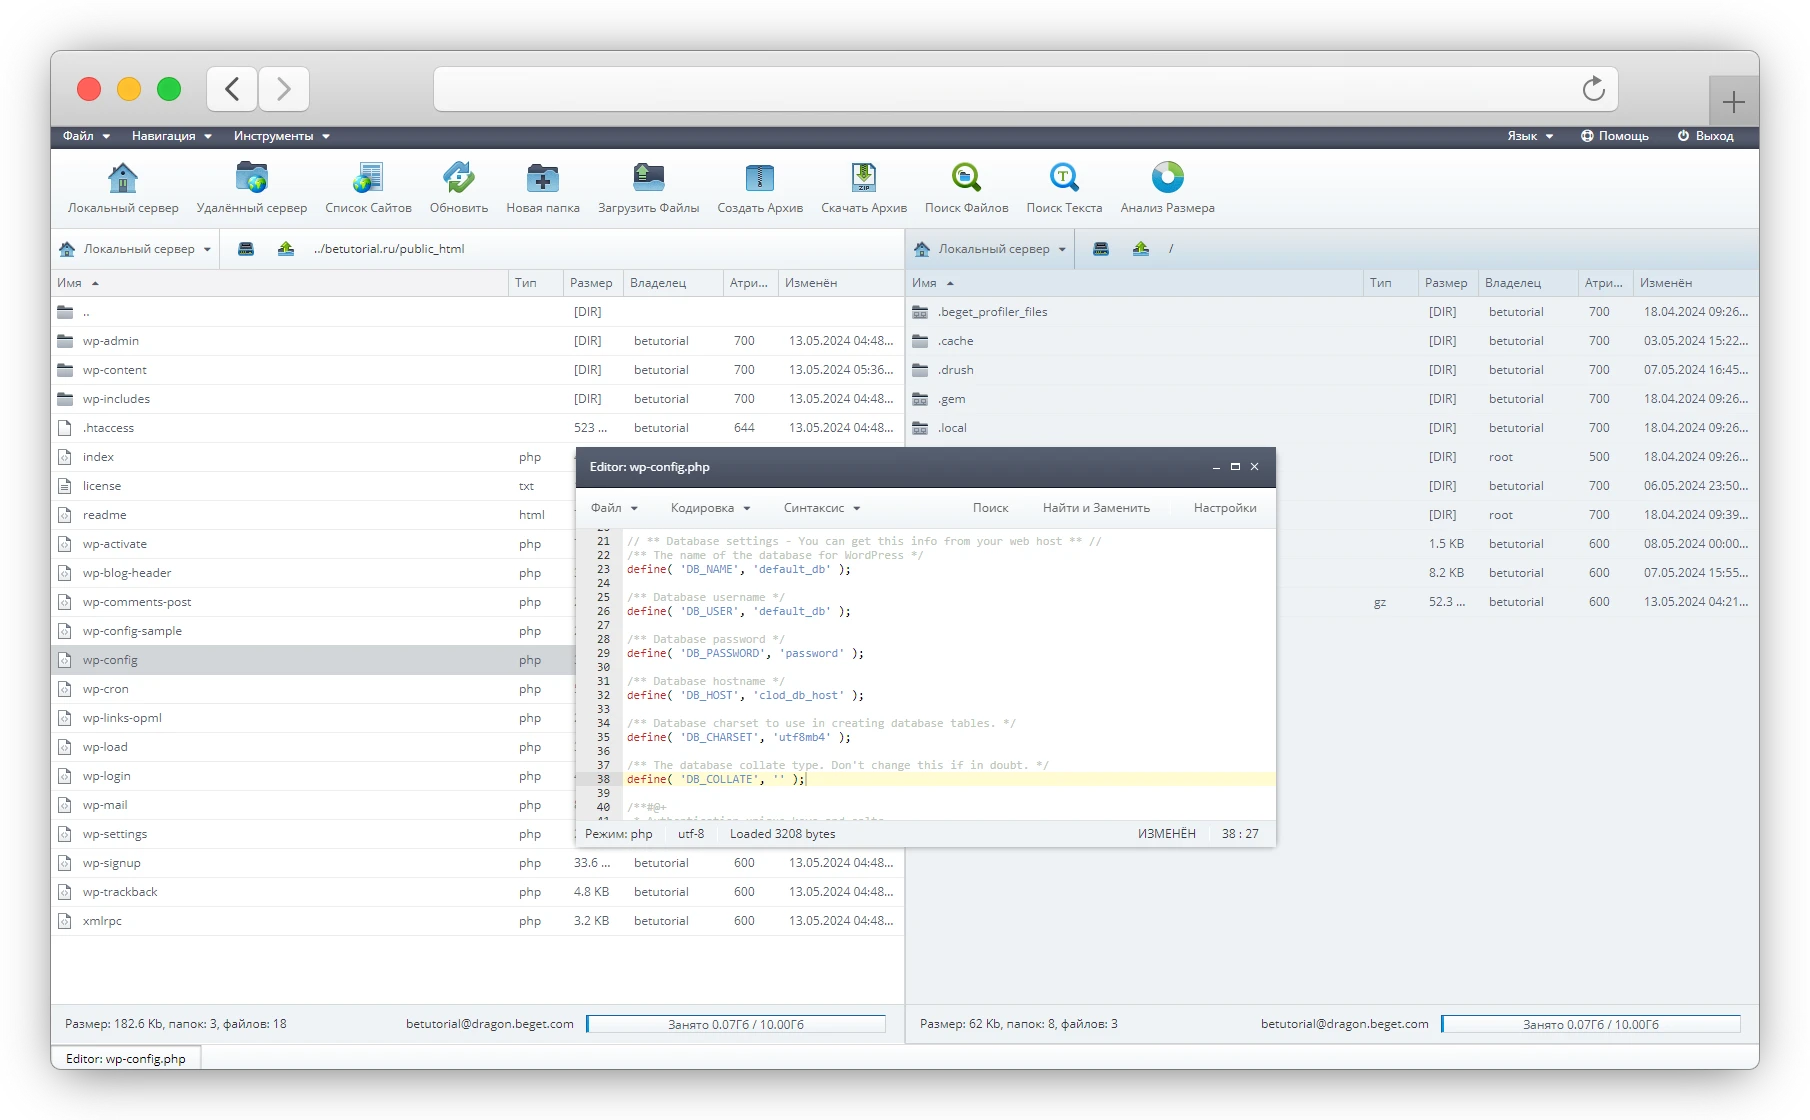Expand the left panel Локальный сервер dropdown
The height and width of the screenshot is (1120, 1810).
pyautogui.click(x=136, y=249)
